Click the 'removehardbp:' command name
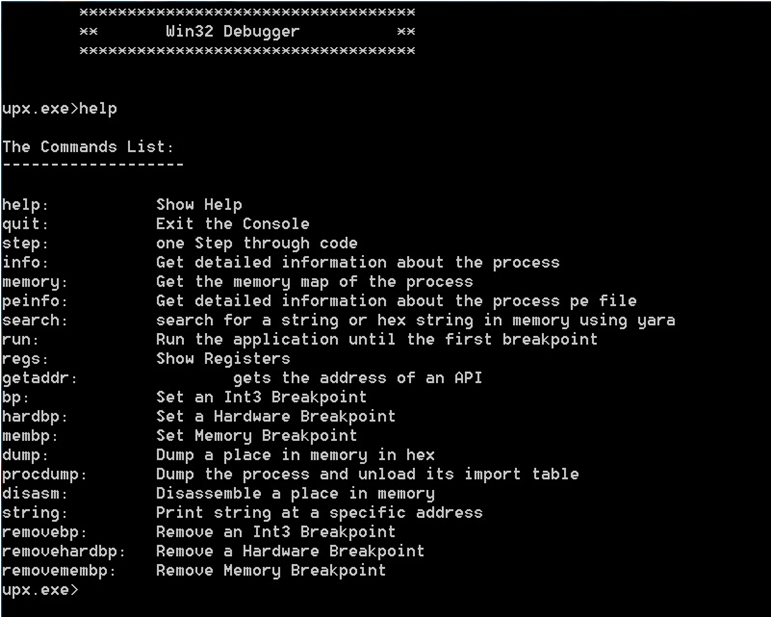772x618 pixels. (64, 552)
